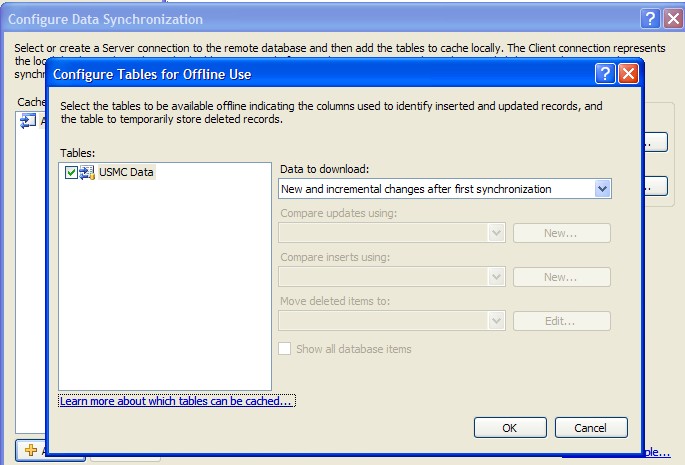Expand the Compare inserts using dropdown
Screen dimensions: 685x465
pos(497,277)
